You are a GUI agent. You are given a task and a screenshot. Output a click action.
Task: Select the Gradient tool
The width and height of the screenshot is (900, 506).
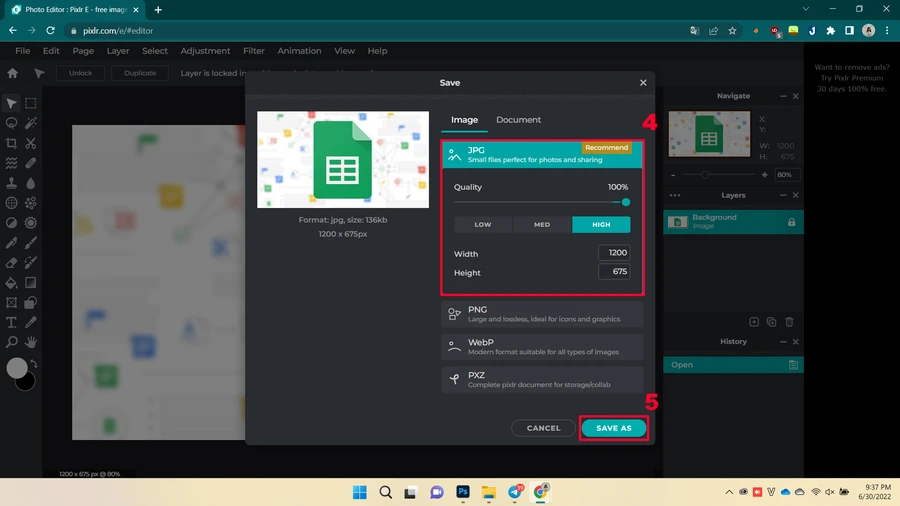pos(30,283)
